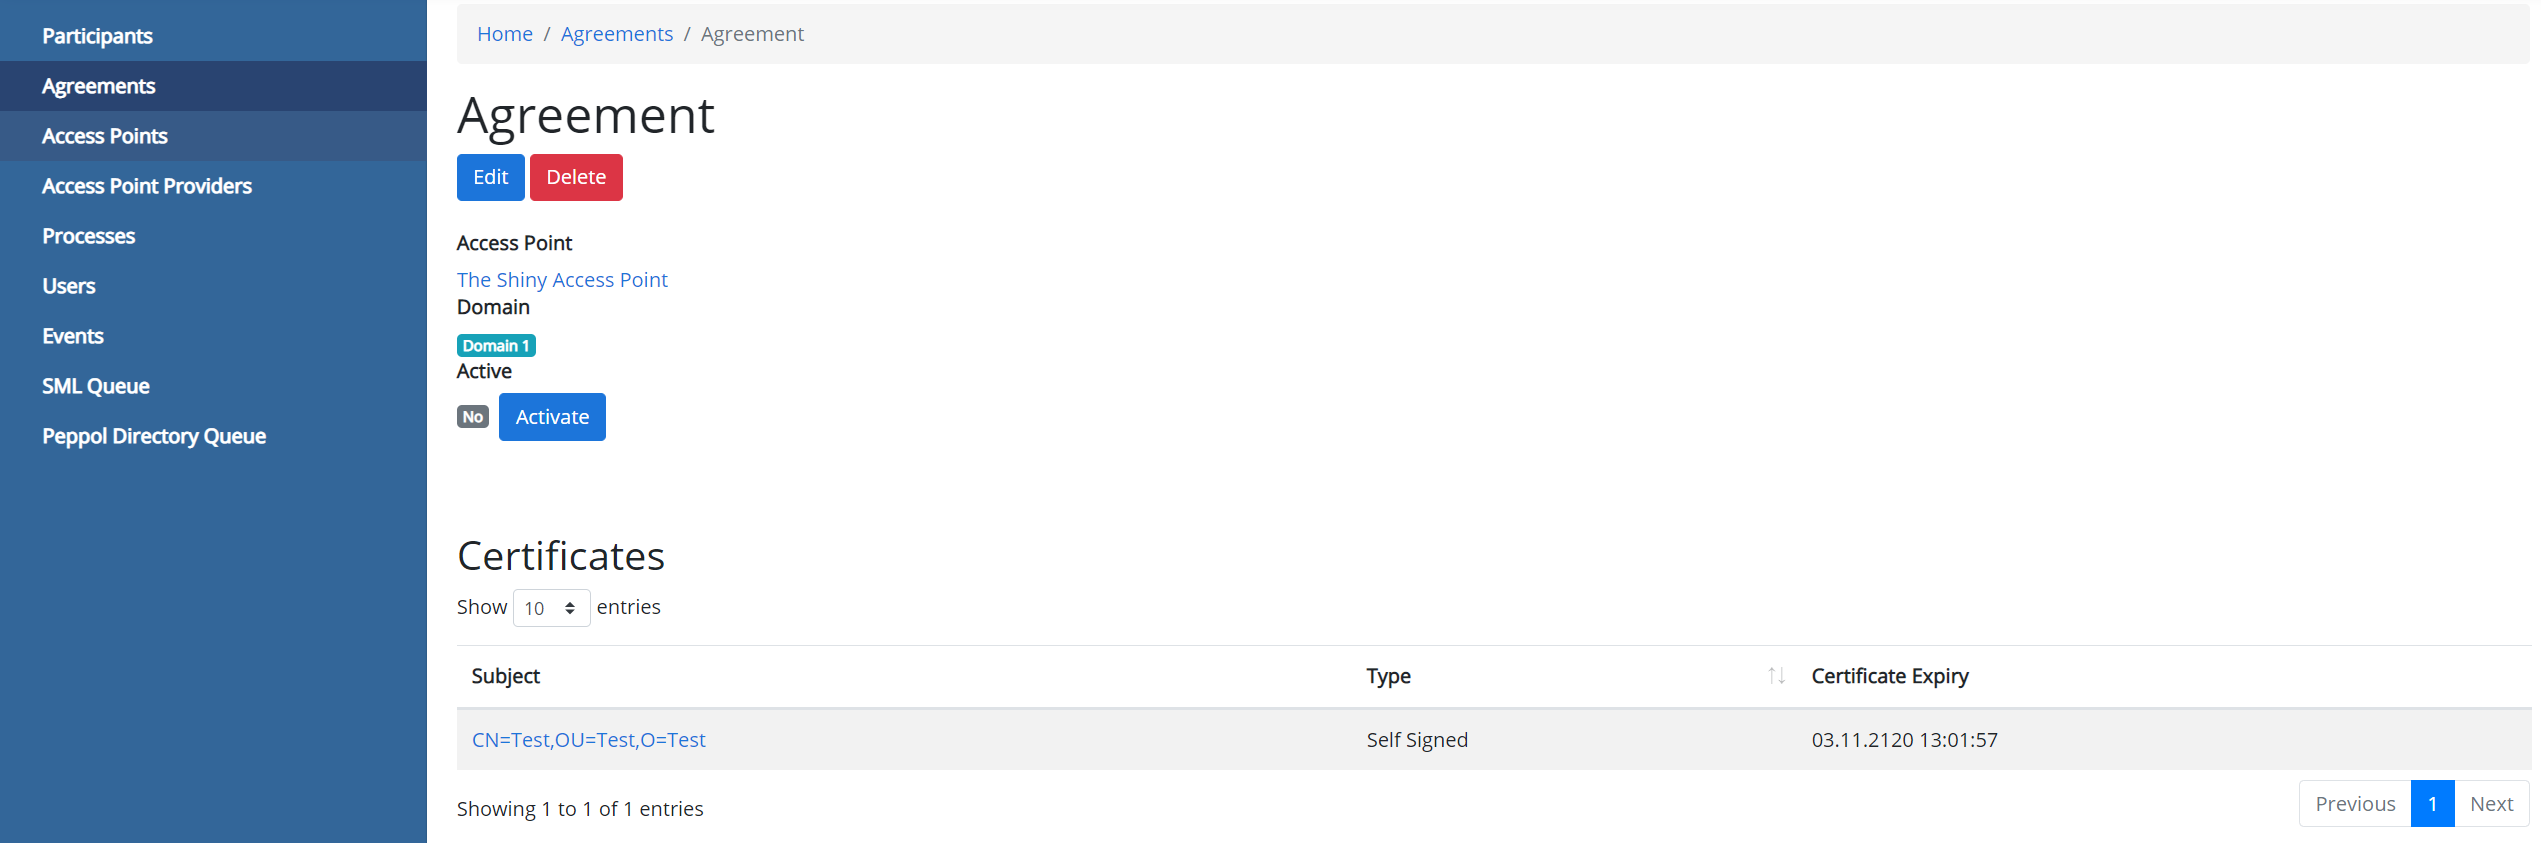Click the Domain 1 badge
2541x843 pixels.
496,346
